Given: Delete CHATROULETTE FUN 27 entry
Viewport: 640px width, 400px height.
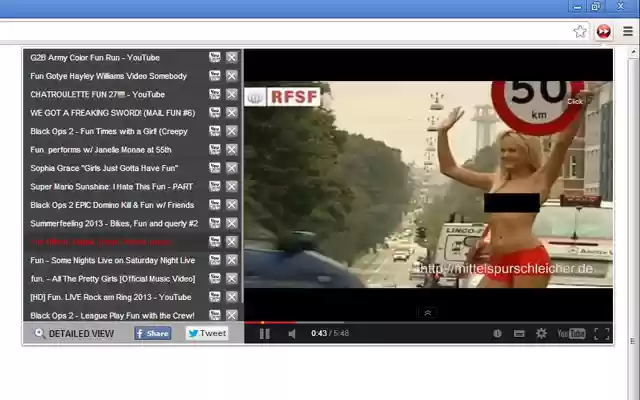Looking at the screenshot, I should point(232,94).
